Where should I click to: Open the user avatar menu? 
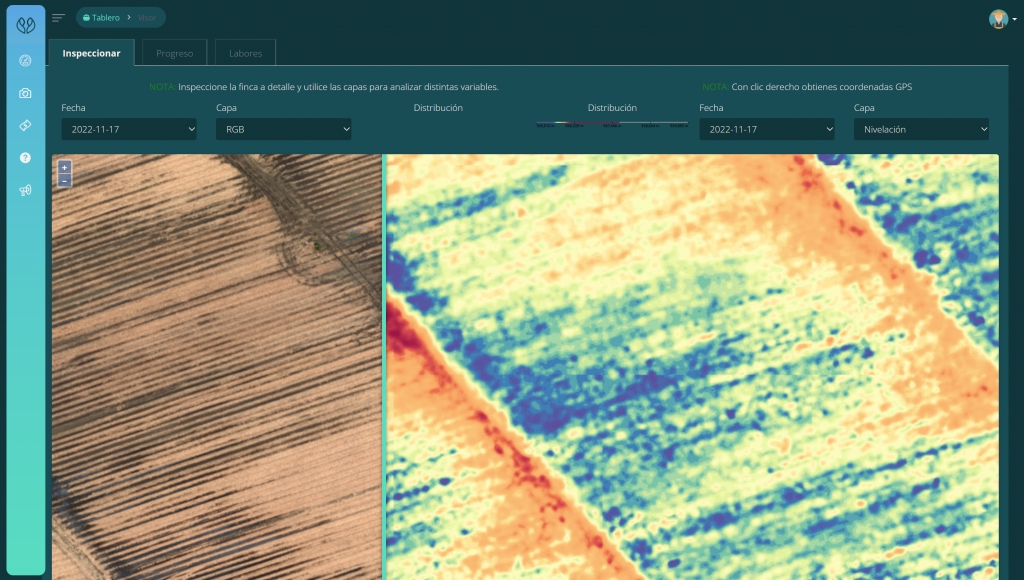tap(999, 19)
